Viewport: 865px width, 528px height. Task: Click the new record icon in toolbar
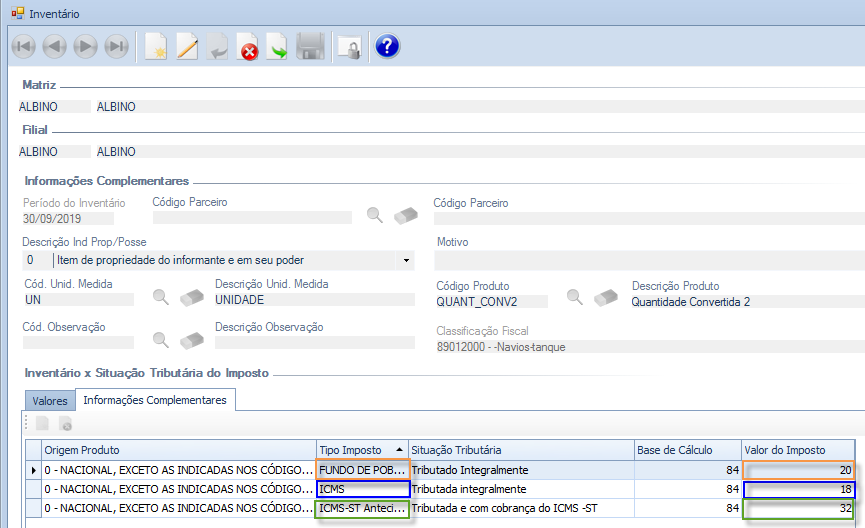pos(155,47)
